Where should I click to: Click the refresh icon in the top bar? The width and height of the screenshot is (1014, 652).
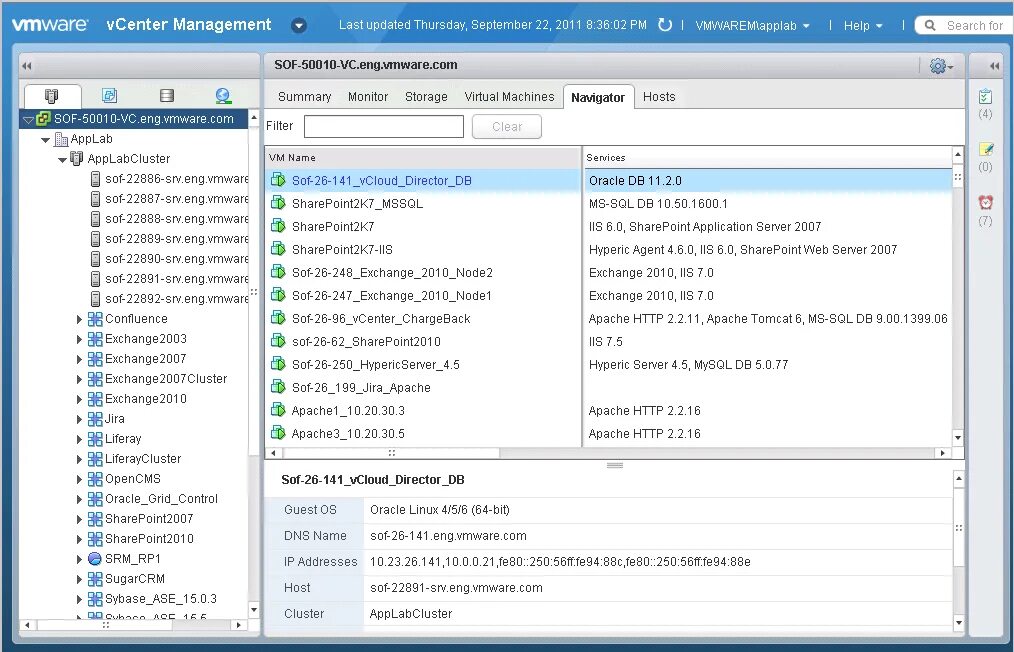point(667,25)
